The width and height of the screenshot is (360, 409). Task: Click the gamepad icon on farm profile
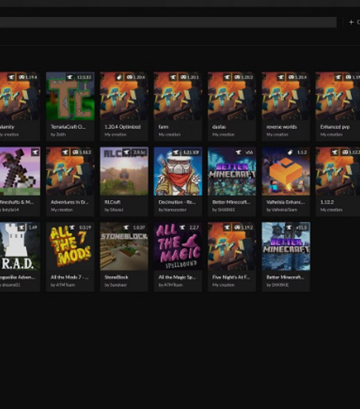pyautogui.click(x=183, y=77)
